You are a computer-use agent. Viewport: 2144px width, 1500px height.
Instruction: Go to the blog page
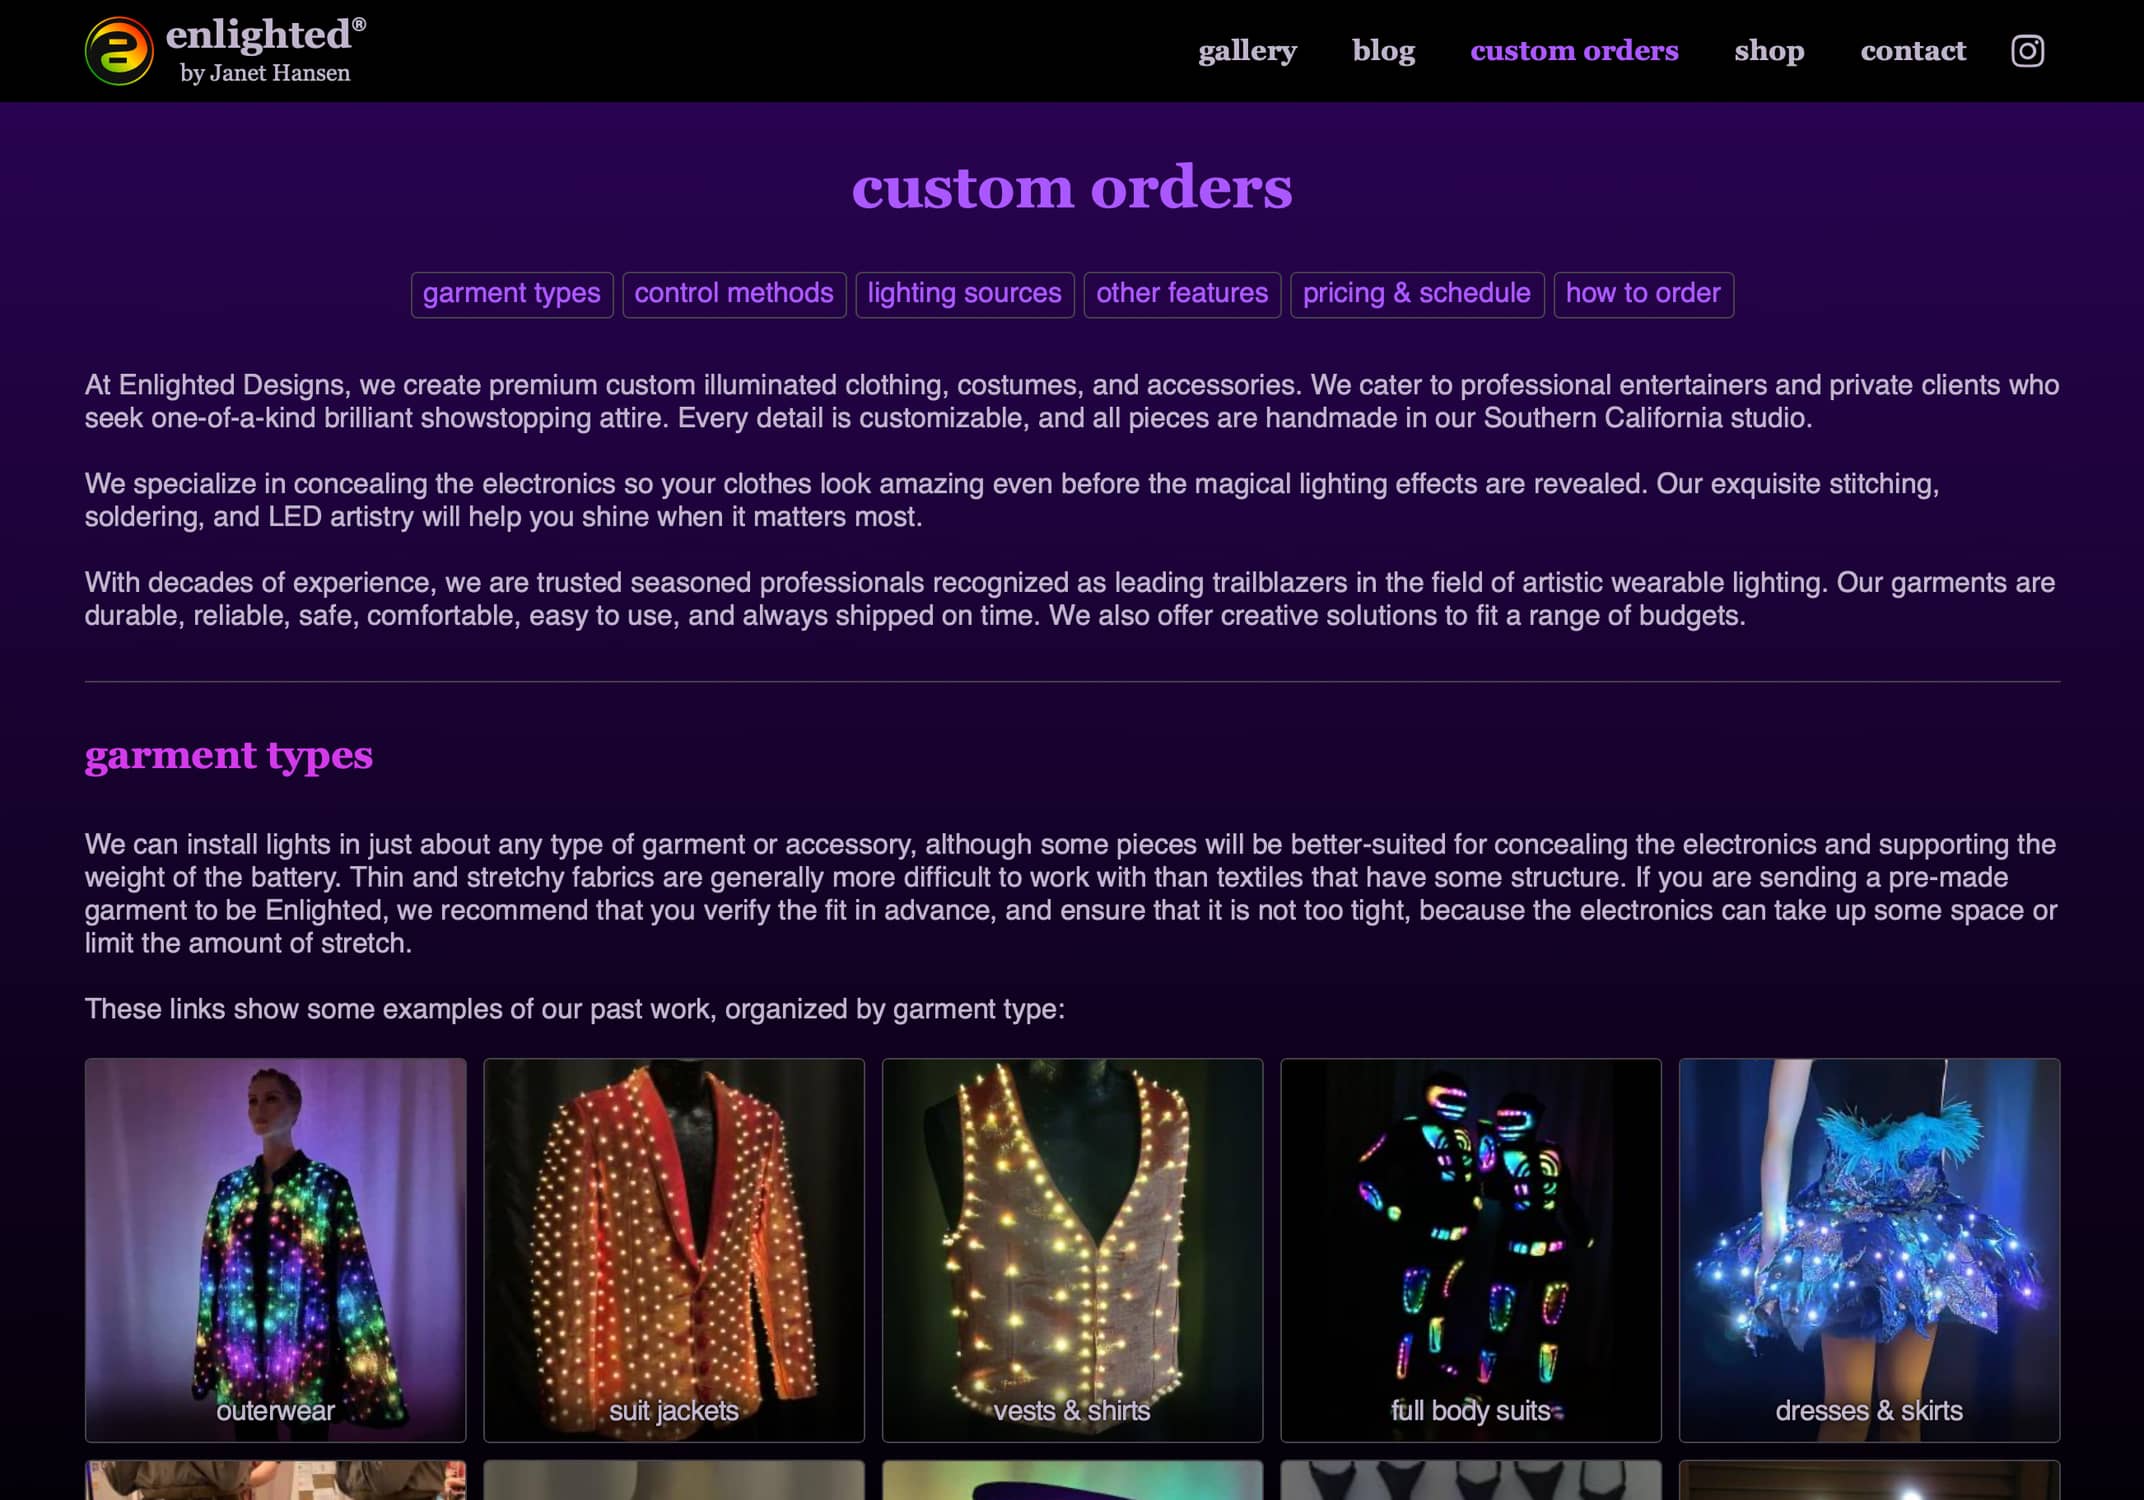click(1383, 51)
